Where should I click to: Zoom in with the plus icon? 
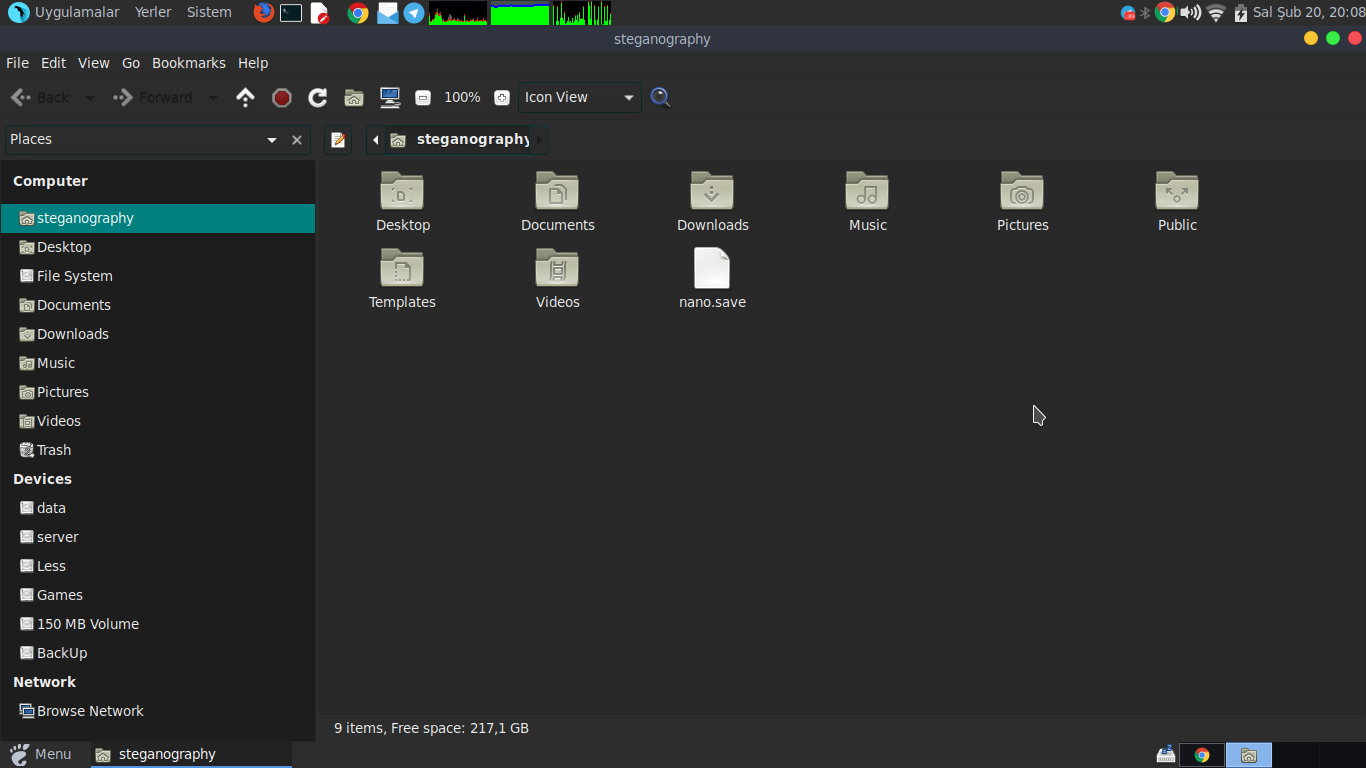point(502,97)
